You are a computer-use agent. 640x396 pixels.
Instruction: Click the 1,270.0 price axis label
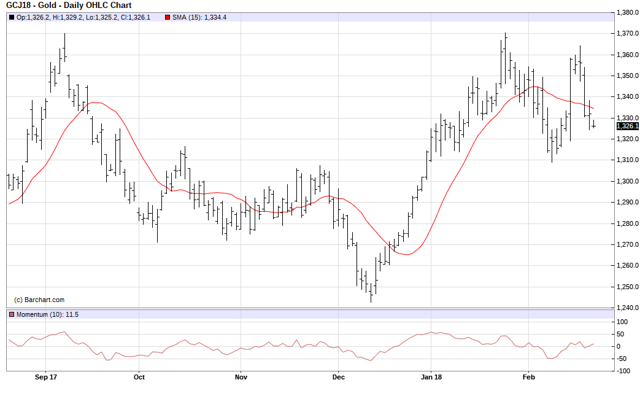[x=628, y=245]
